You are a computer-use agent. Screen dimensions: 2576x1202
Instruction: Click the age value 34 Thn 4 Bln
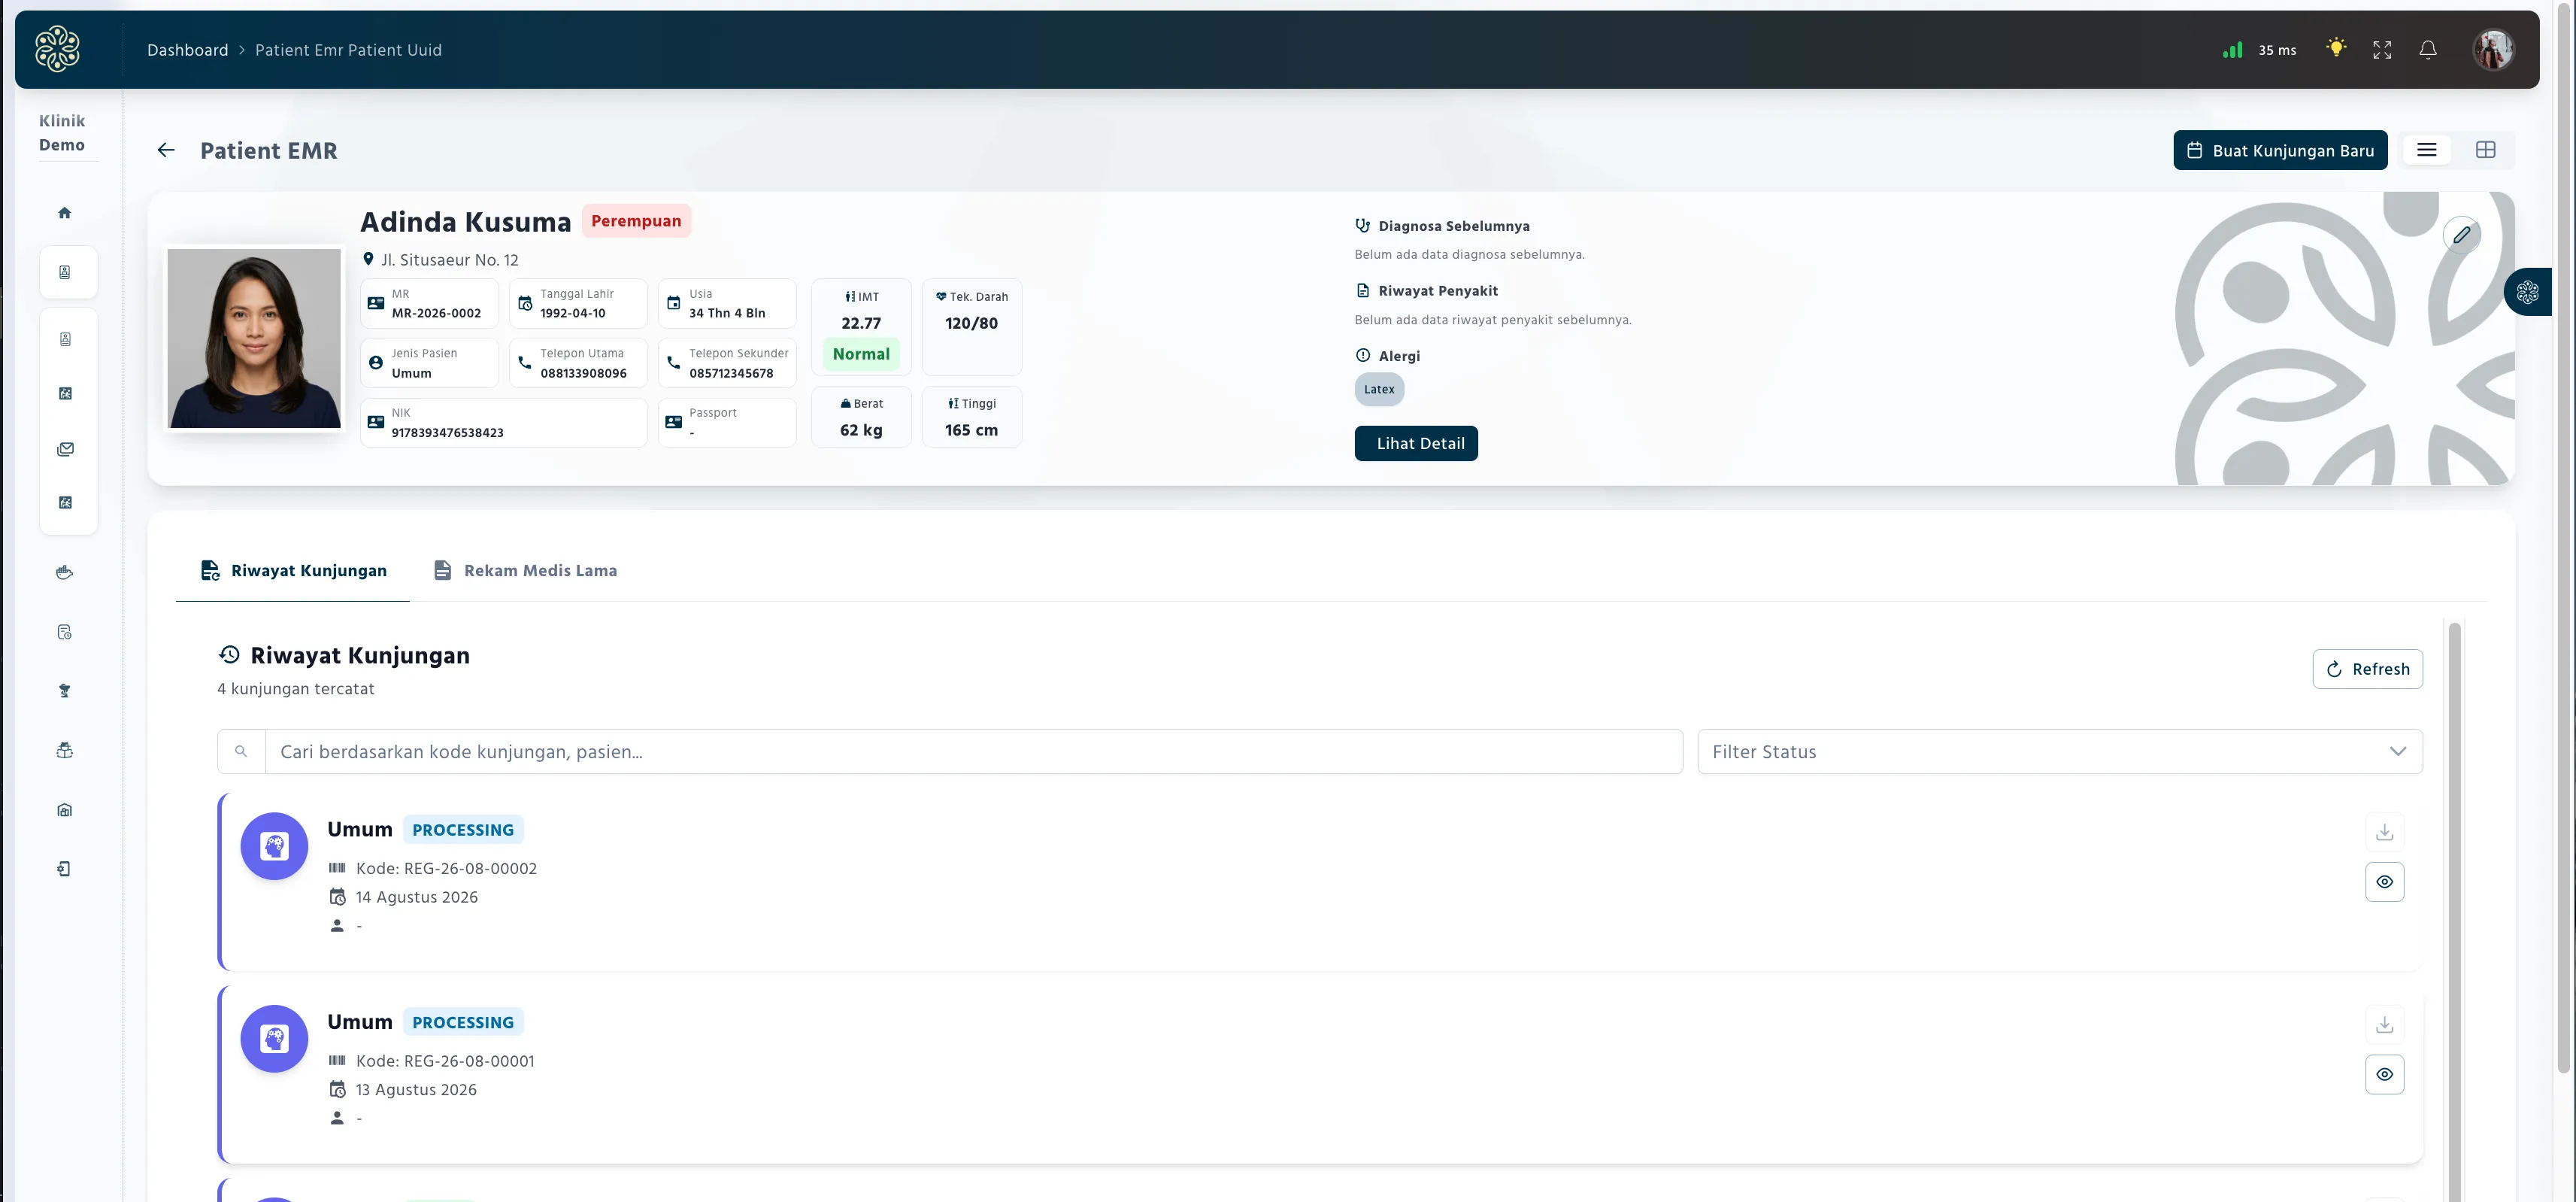(727, 313)
